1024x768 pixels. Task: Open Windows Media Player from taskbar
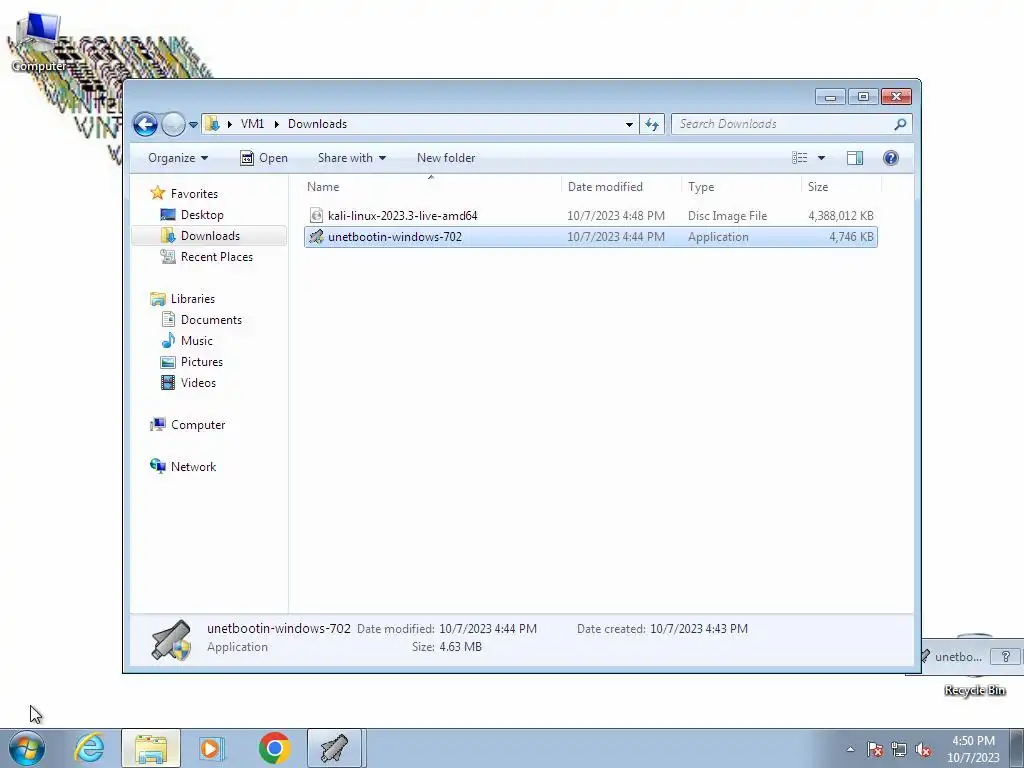pyautogui.click(x=212, y=748)
